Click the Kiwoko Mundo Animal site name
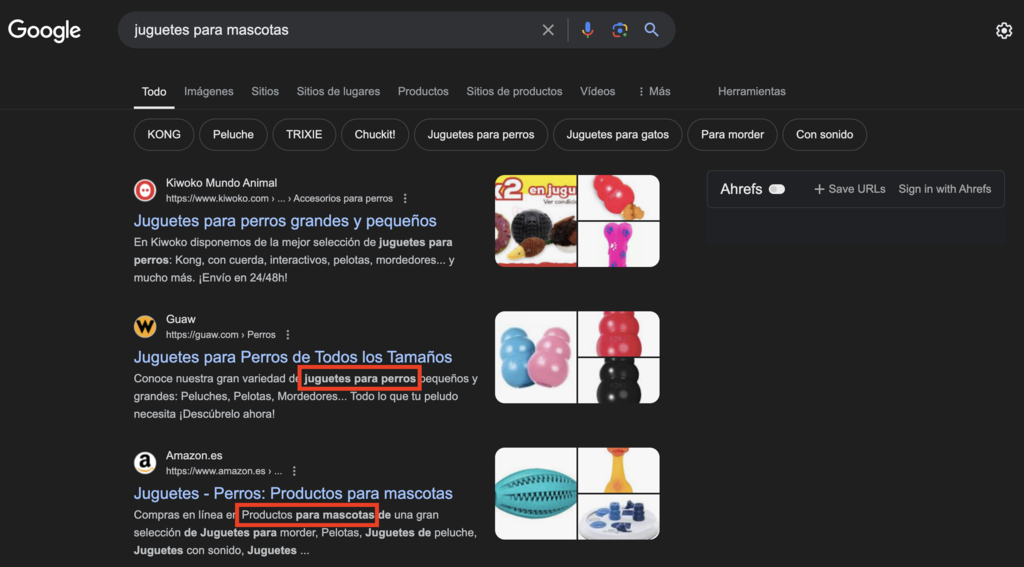Screen dimensions: 1024x567 [221, 183]
